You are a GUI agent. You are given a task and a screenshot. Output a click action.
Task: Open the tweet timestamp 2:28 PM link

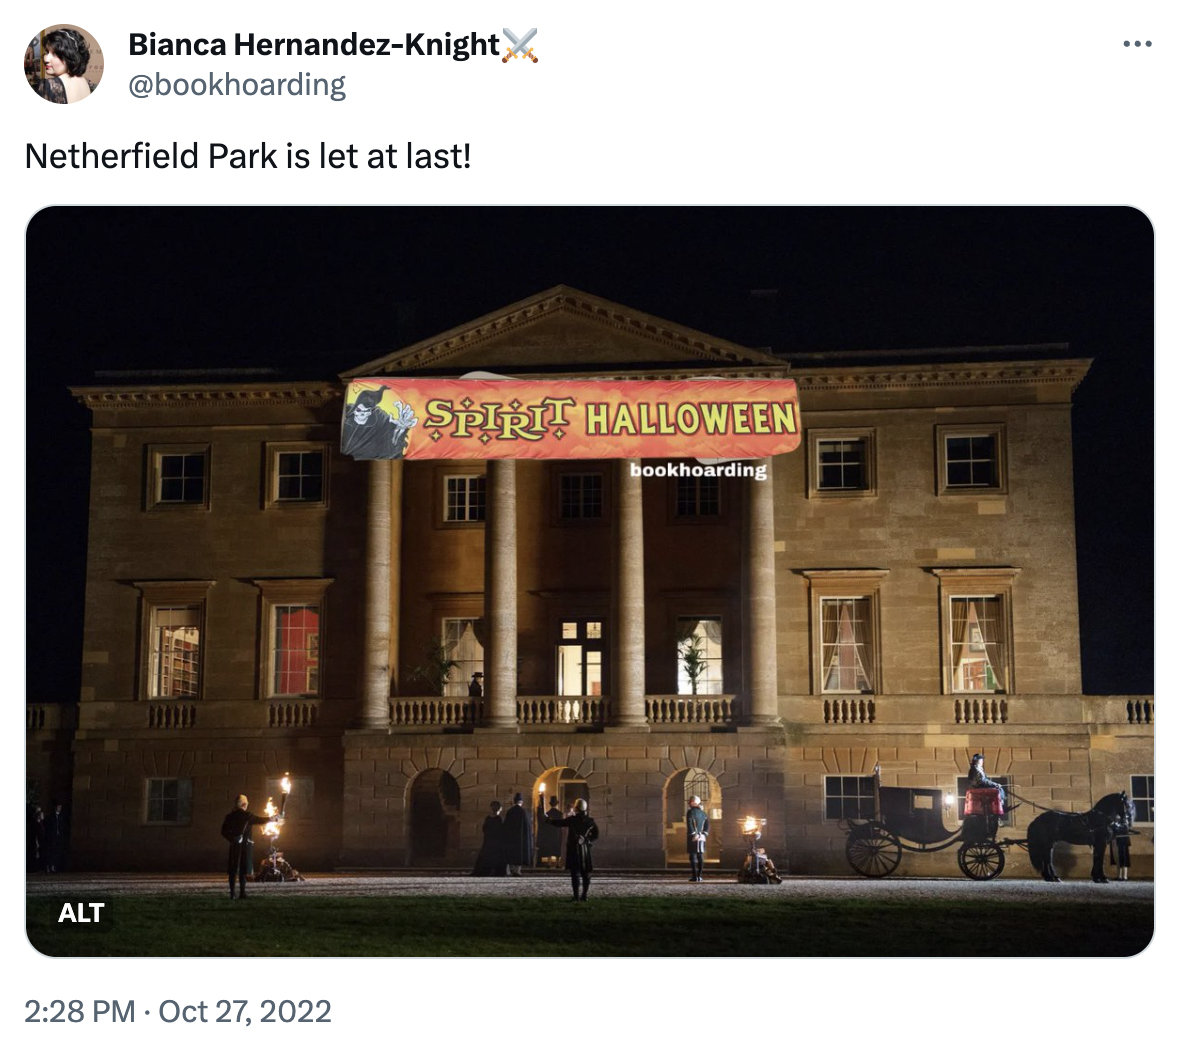[79, 1011]
